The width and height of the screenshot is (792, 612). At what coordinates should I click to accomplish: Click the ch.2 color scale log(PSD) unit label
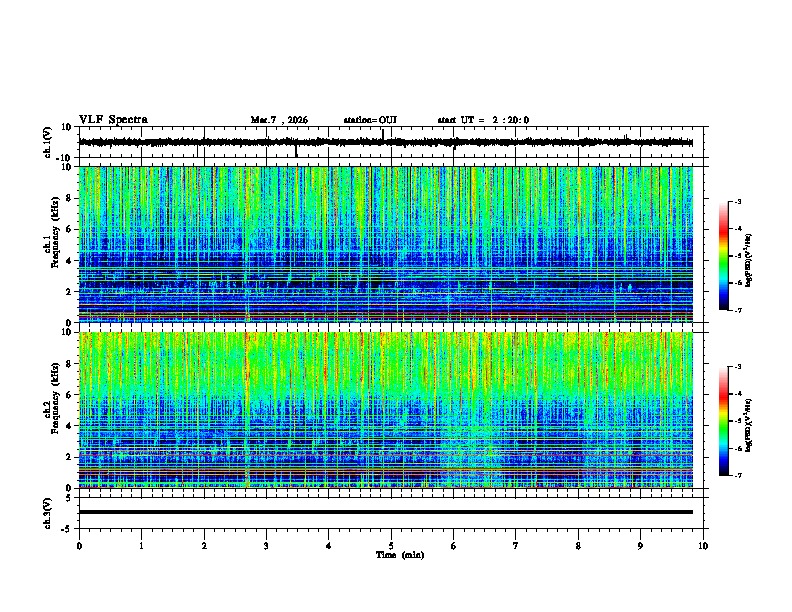click(749, 425)
